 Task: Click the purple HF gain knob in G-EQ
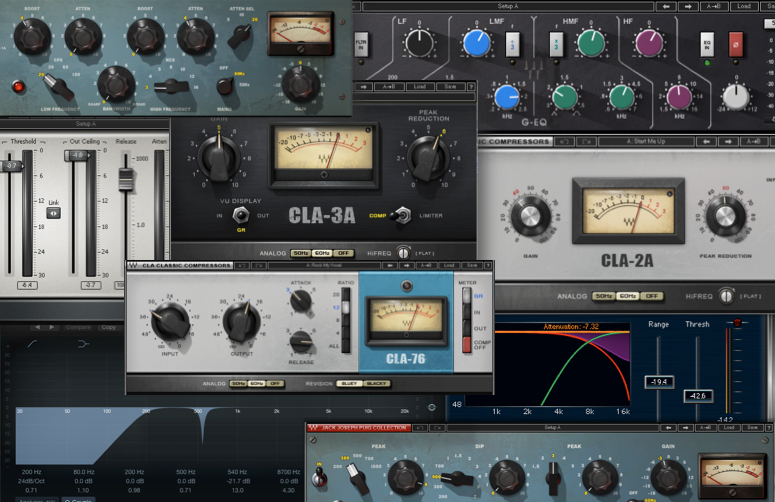pos(650,43)
